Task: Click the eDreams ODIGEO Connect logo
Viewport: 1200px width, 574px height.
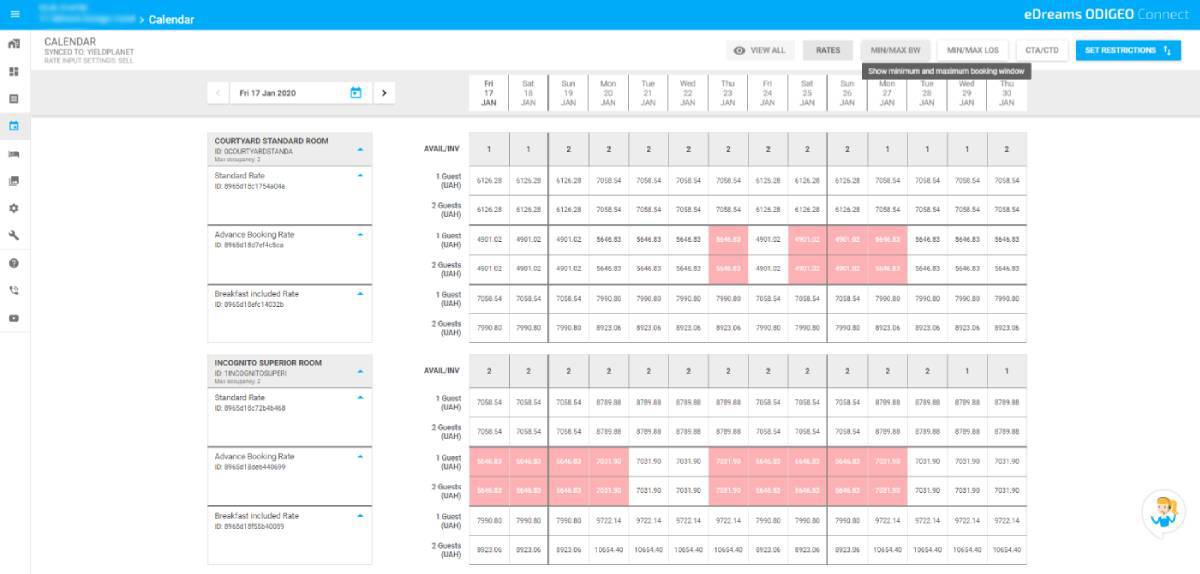Action: 1108,15
